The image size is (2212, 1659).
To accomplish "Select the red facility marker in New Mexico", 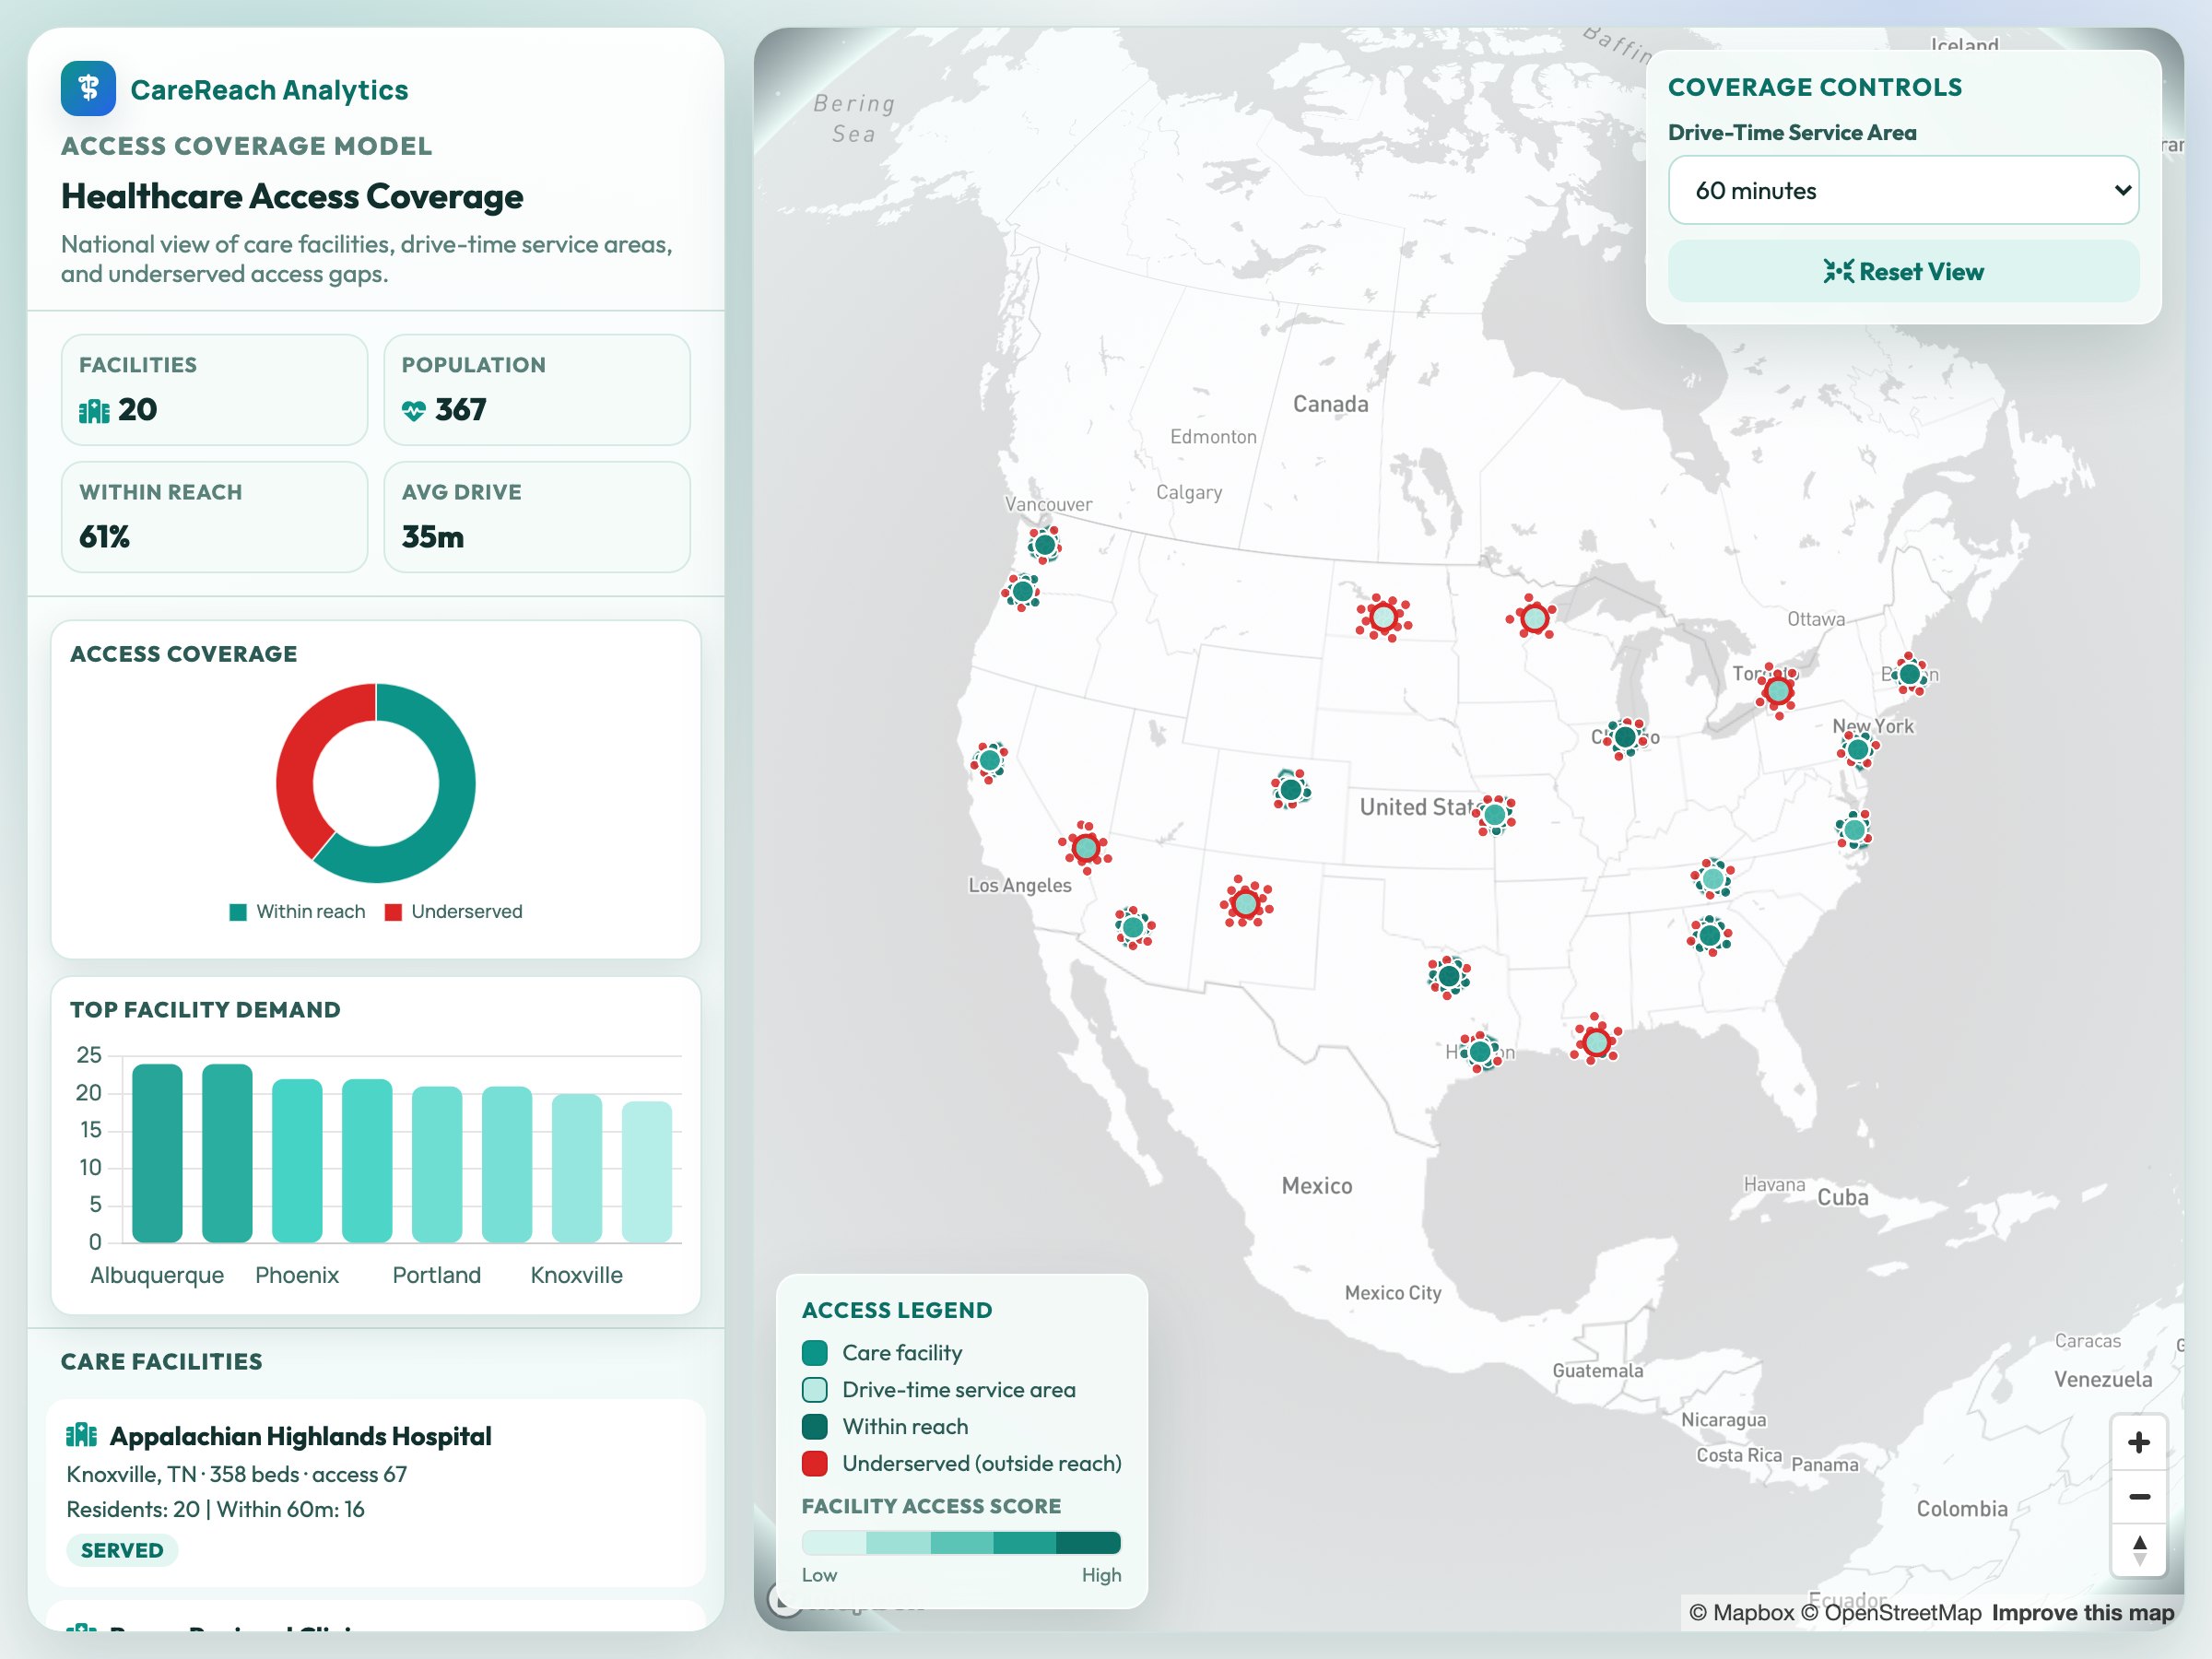I will pos(1246,903).
